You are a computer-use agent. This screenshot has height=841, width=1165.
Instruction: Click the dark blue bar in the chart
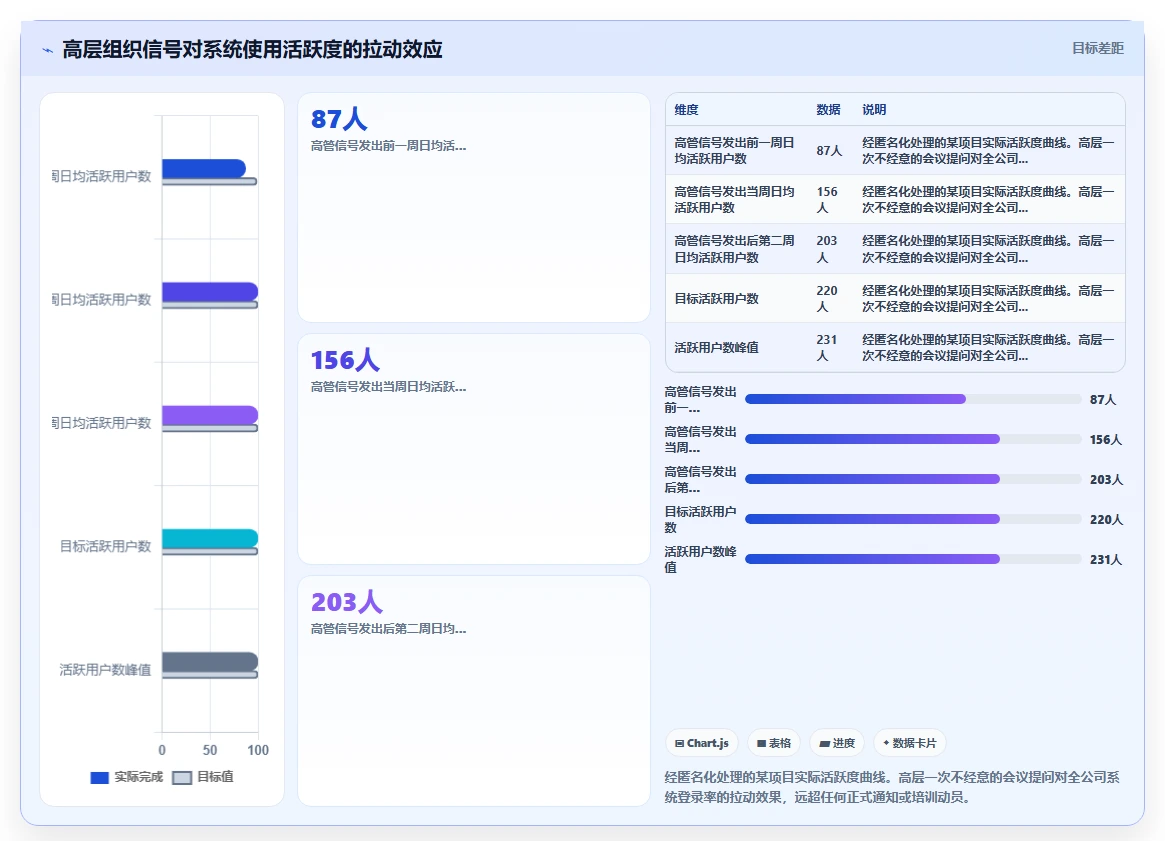[204, 169]
